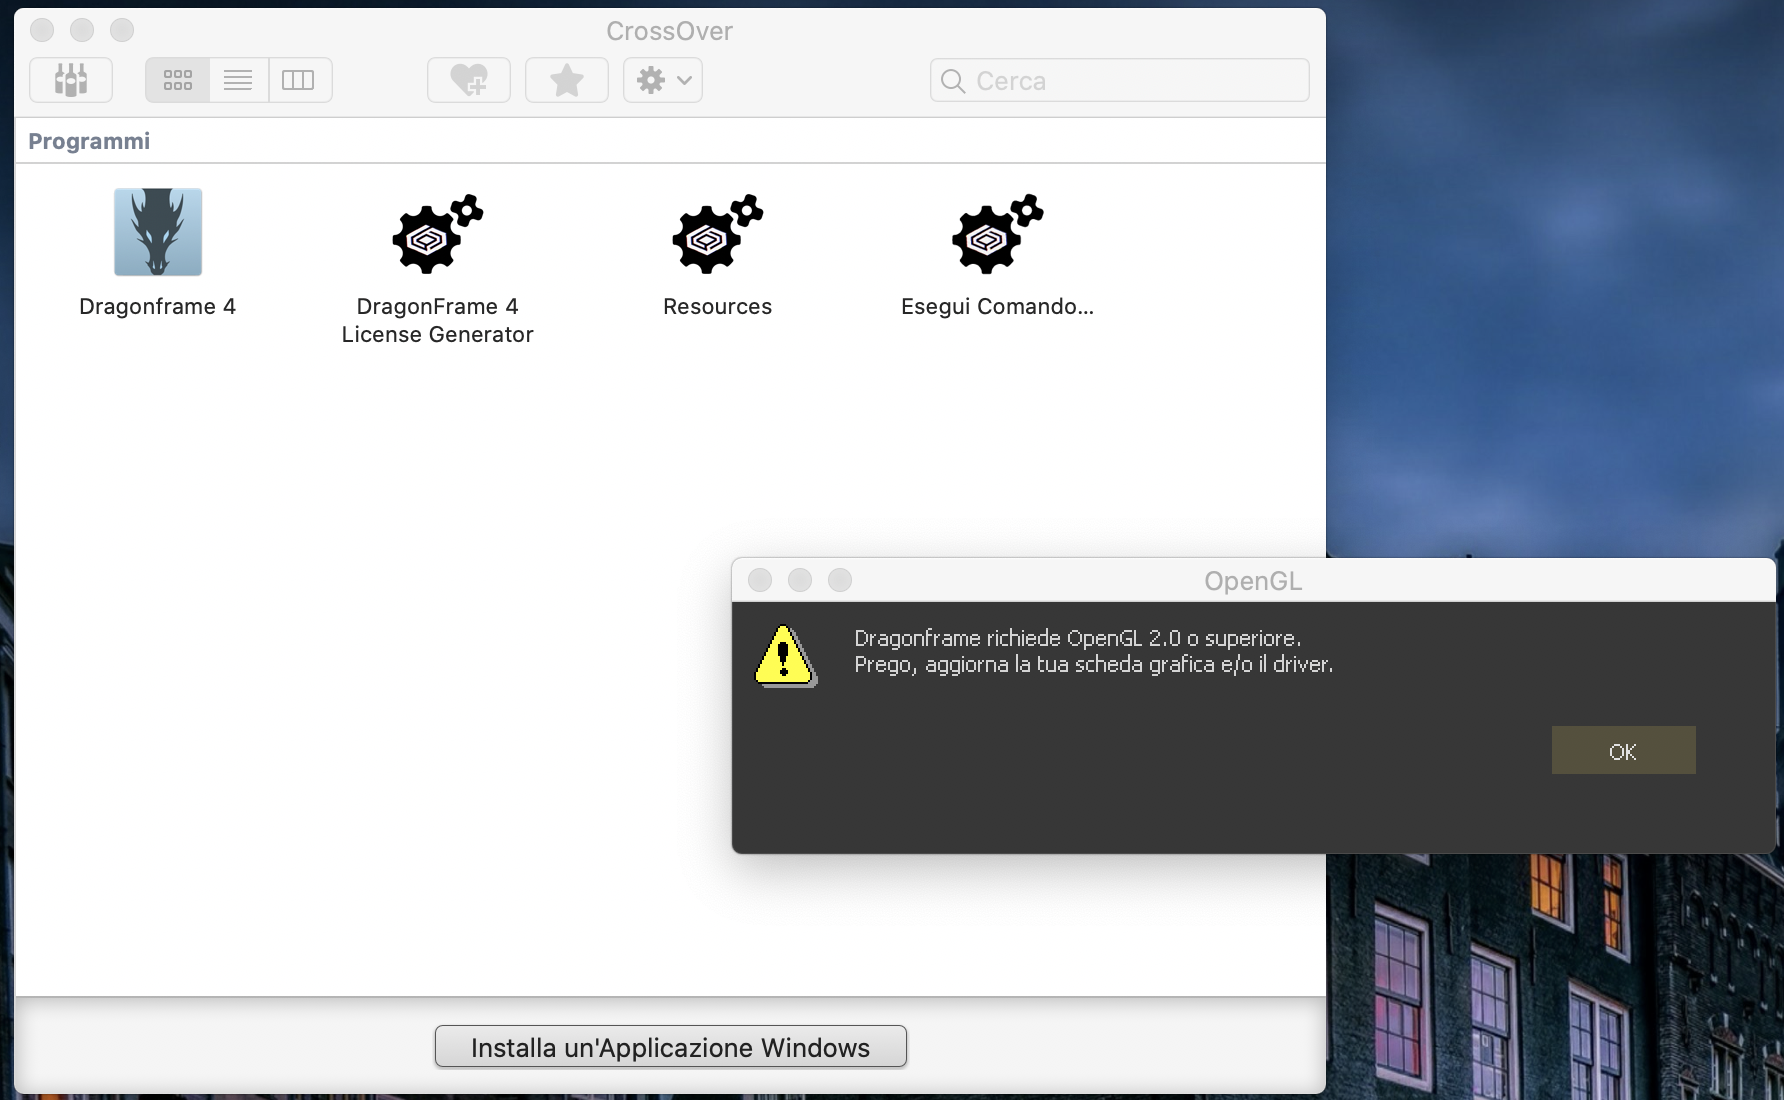
Task: Click the OpenGL dialog title bar
Action: 1253,580
